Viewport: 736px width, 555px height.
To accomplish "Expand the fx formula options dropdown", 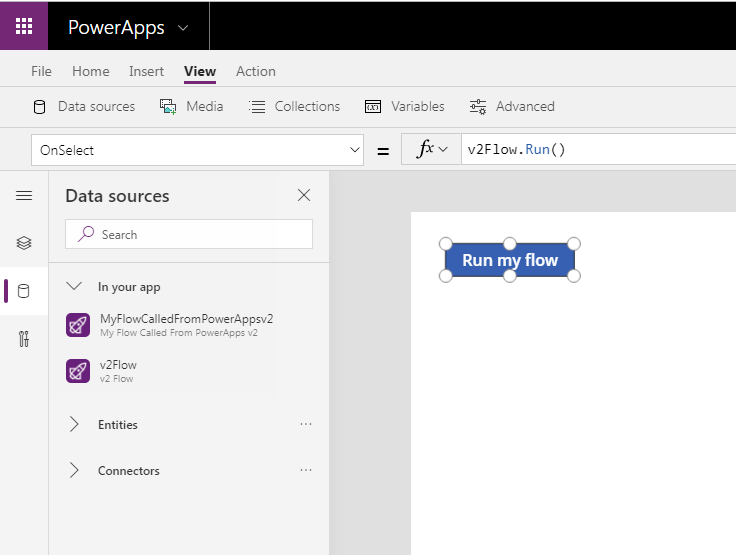I will click(x=431, y=149).
